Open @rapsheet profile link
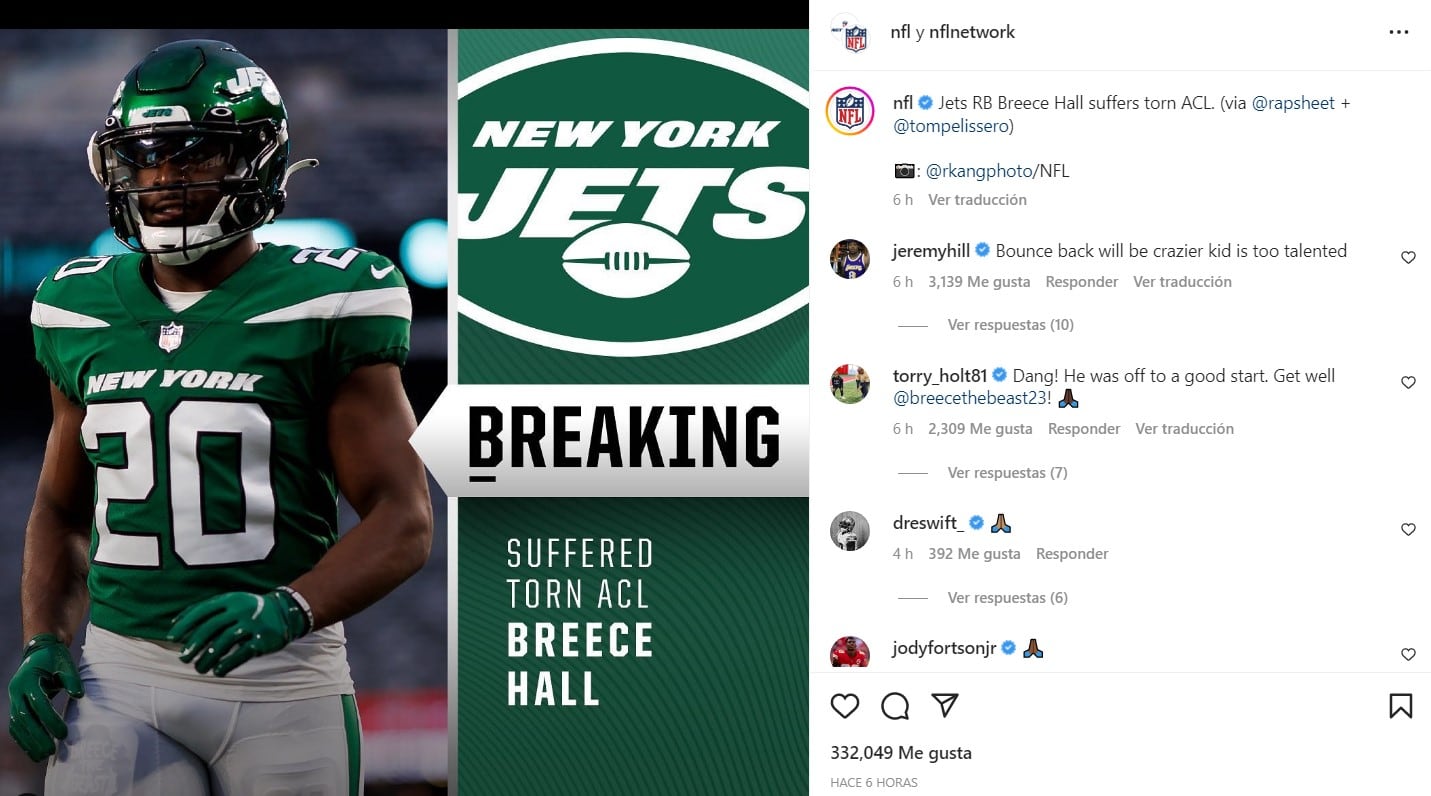 click(x=1293, y=103)
